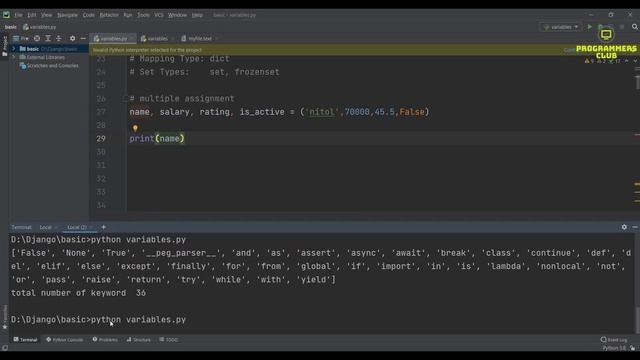Viewport: 640px width, 360px height.
Task: Open the Tools menu
Action: (143, 15)
